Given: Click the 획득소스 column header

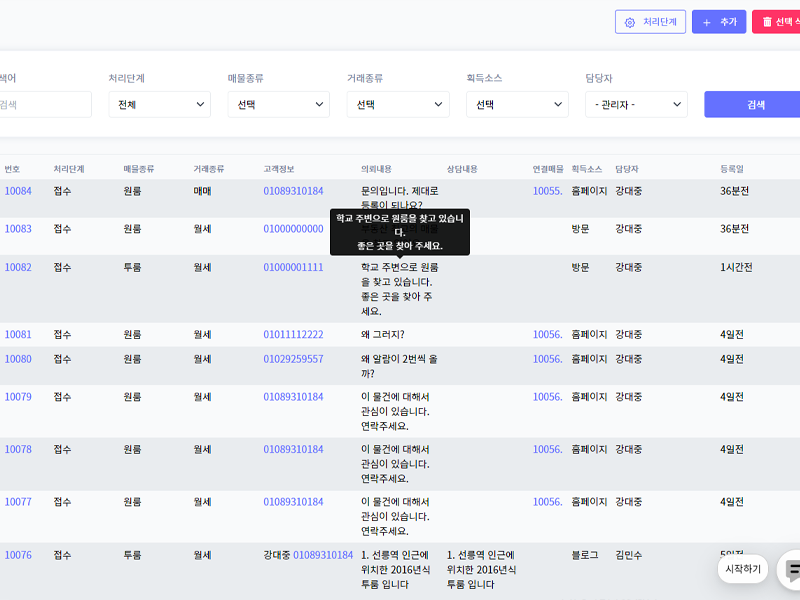Looking at the screenshot, I should tap(587, 169).
